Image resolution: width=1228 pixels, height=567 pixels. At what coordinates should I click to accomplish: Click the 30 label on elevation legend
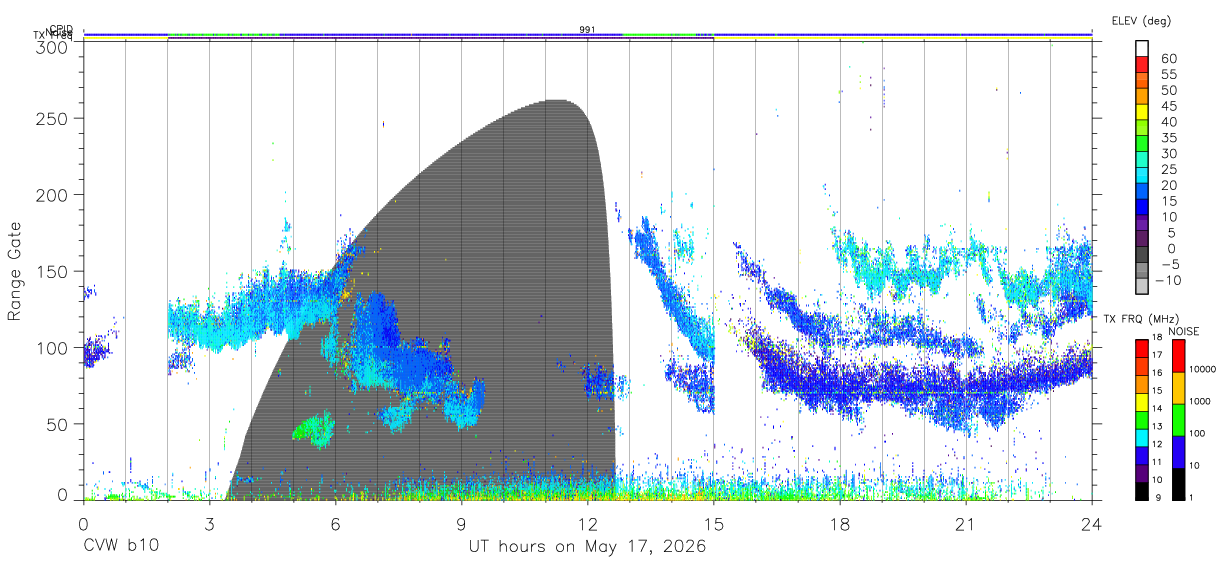pos(1168,154)
